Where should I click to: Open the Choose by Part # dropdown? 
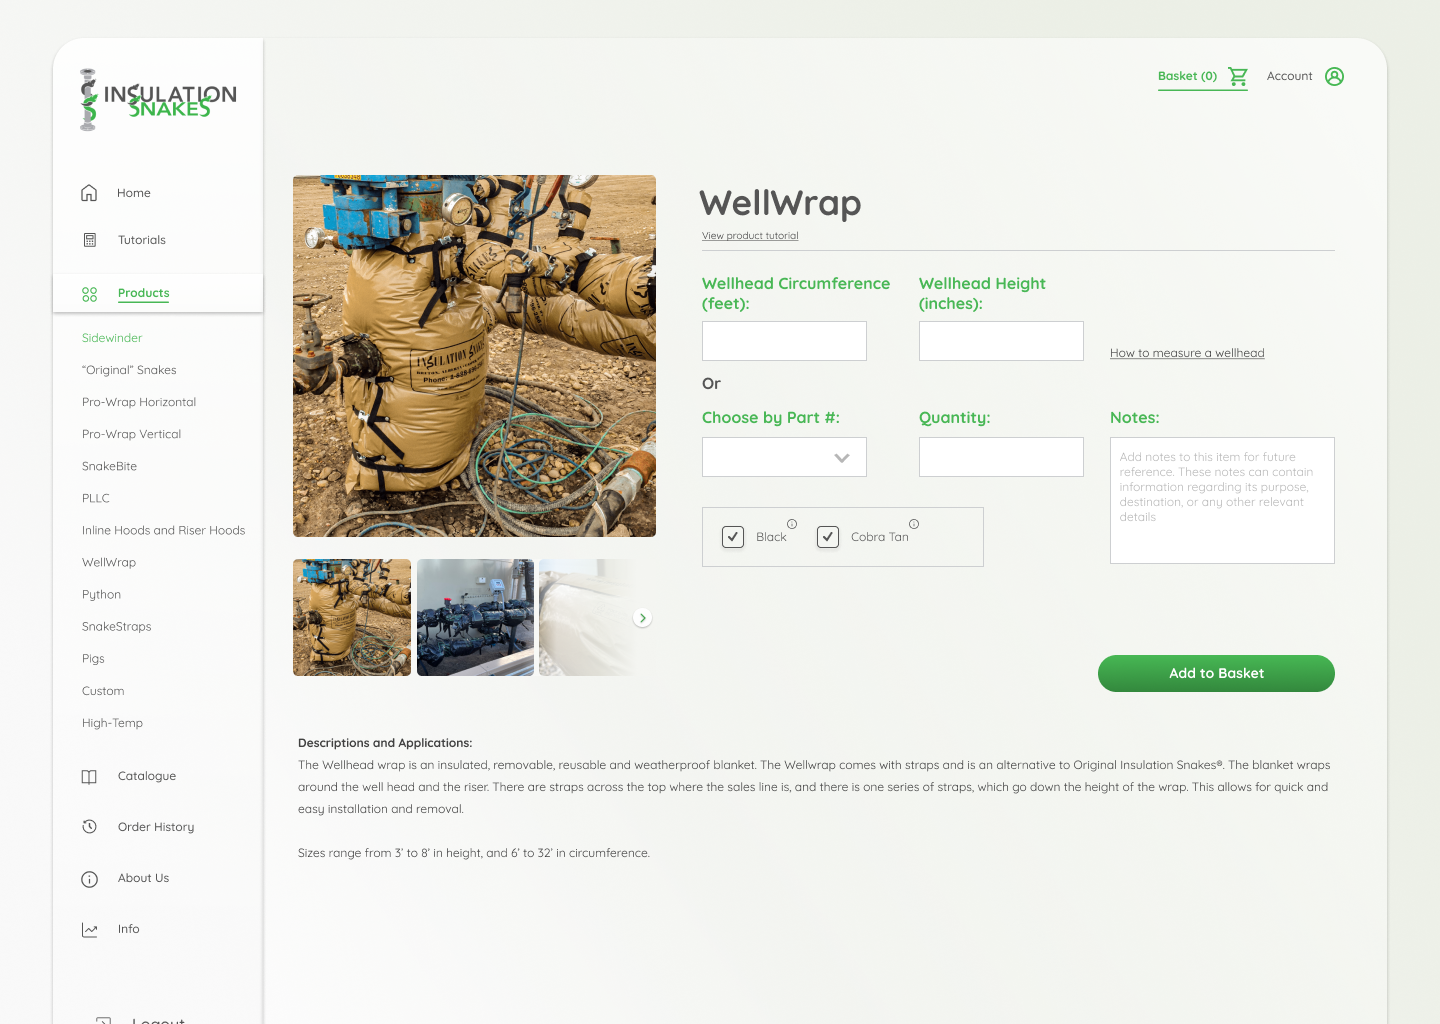tap(784, 457)
